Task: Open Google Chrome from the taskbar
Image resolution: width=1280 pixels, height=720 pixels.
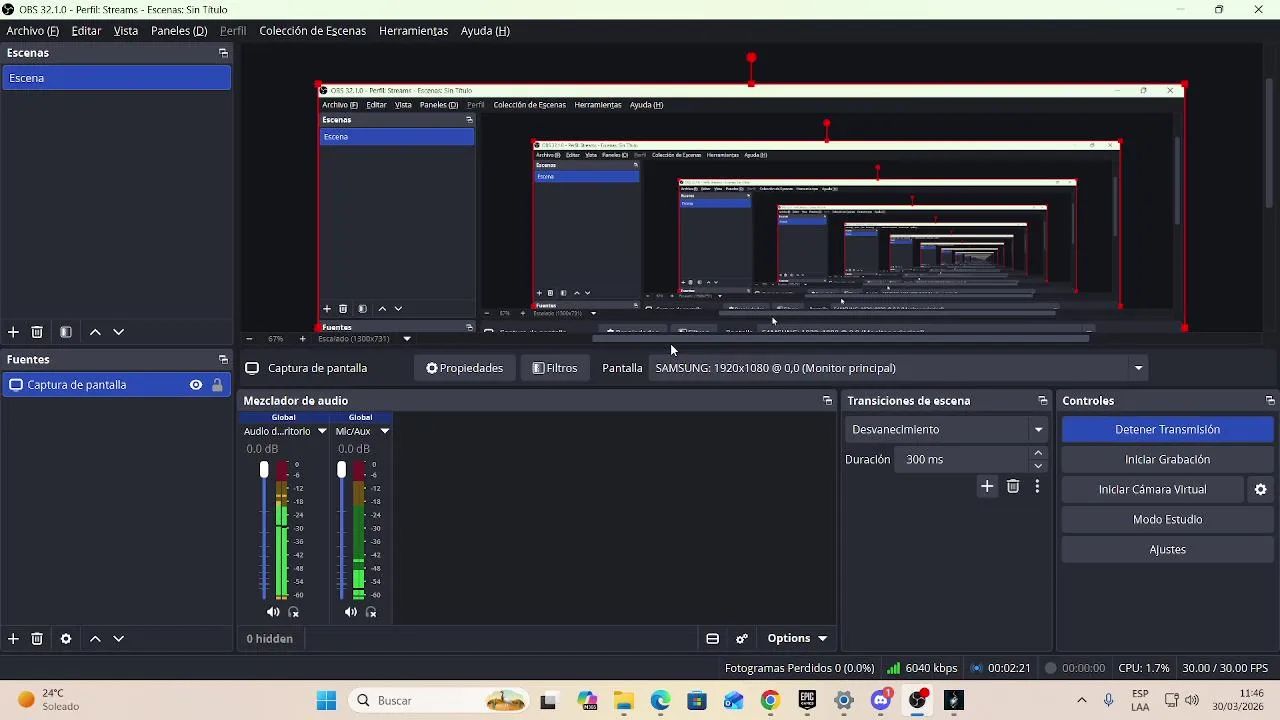Action: coord(770,701)
